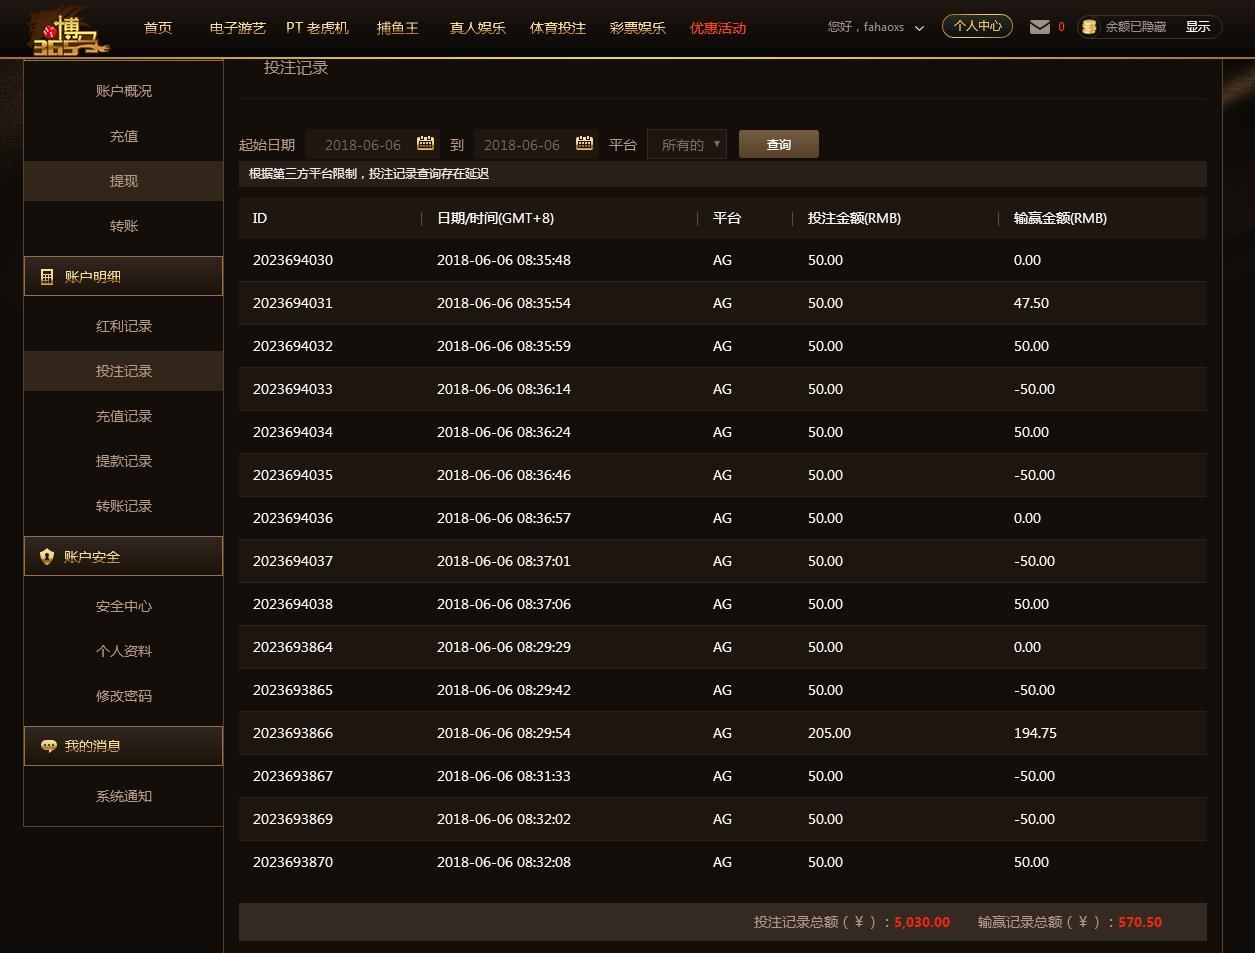Image resolution: width=1255 pixels, height=953 pixels.
Task: Click the 账户安全 section header
Action: tap(123, 556)
